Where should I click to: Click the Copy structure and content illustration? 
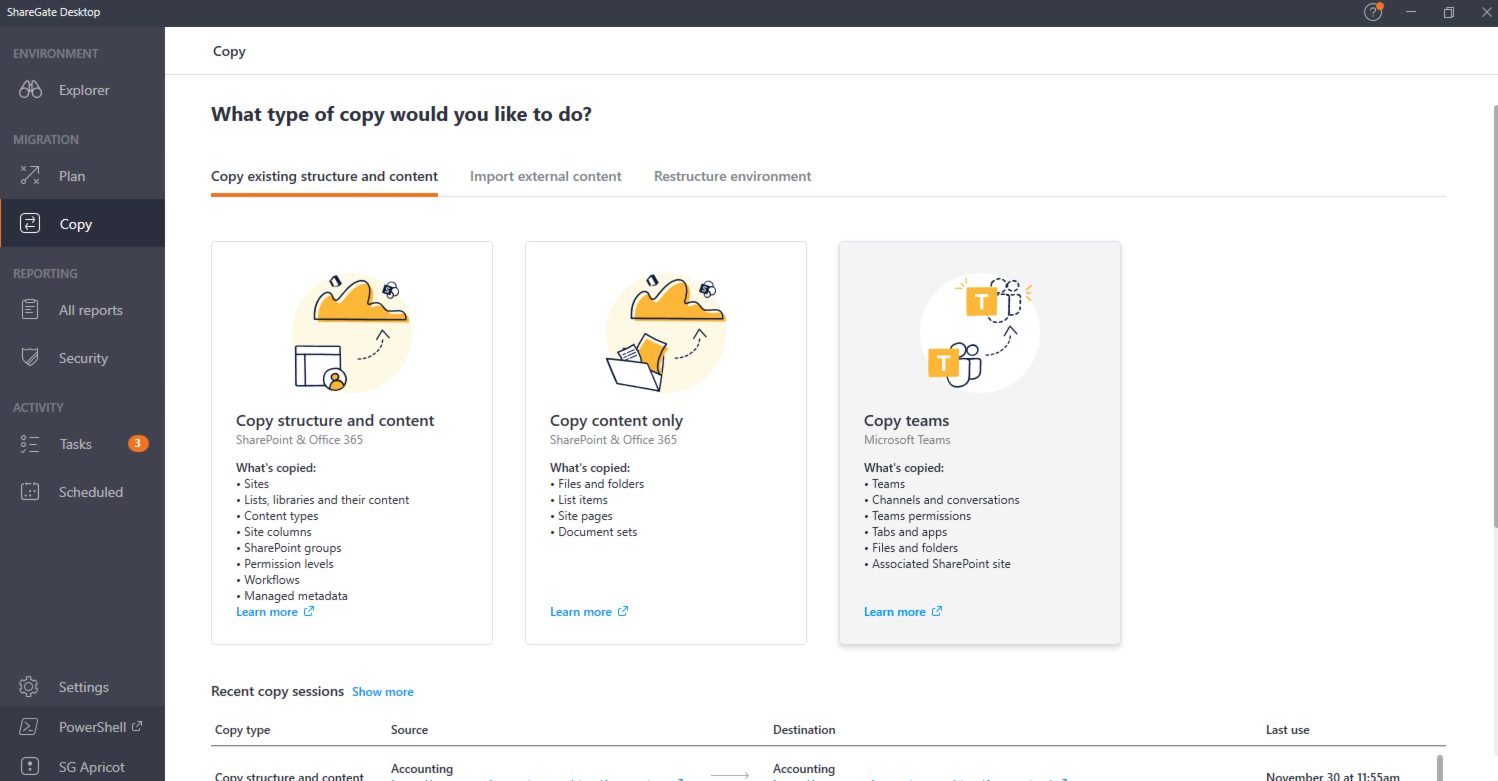352,333
